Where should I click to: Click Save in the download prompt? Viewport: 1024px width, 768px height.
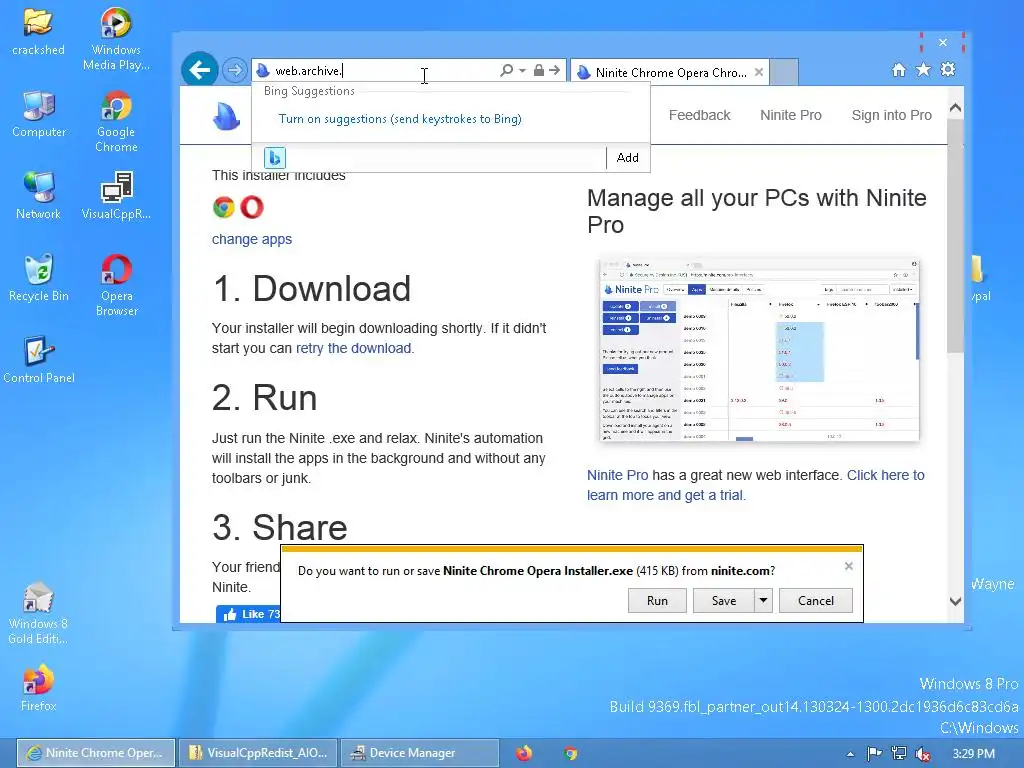[x=724, y=601]
